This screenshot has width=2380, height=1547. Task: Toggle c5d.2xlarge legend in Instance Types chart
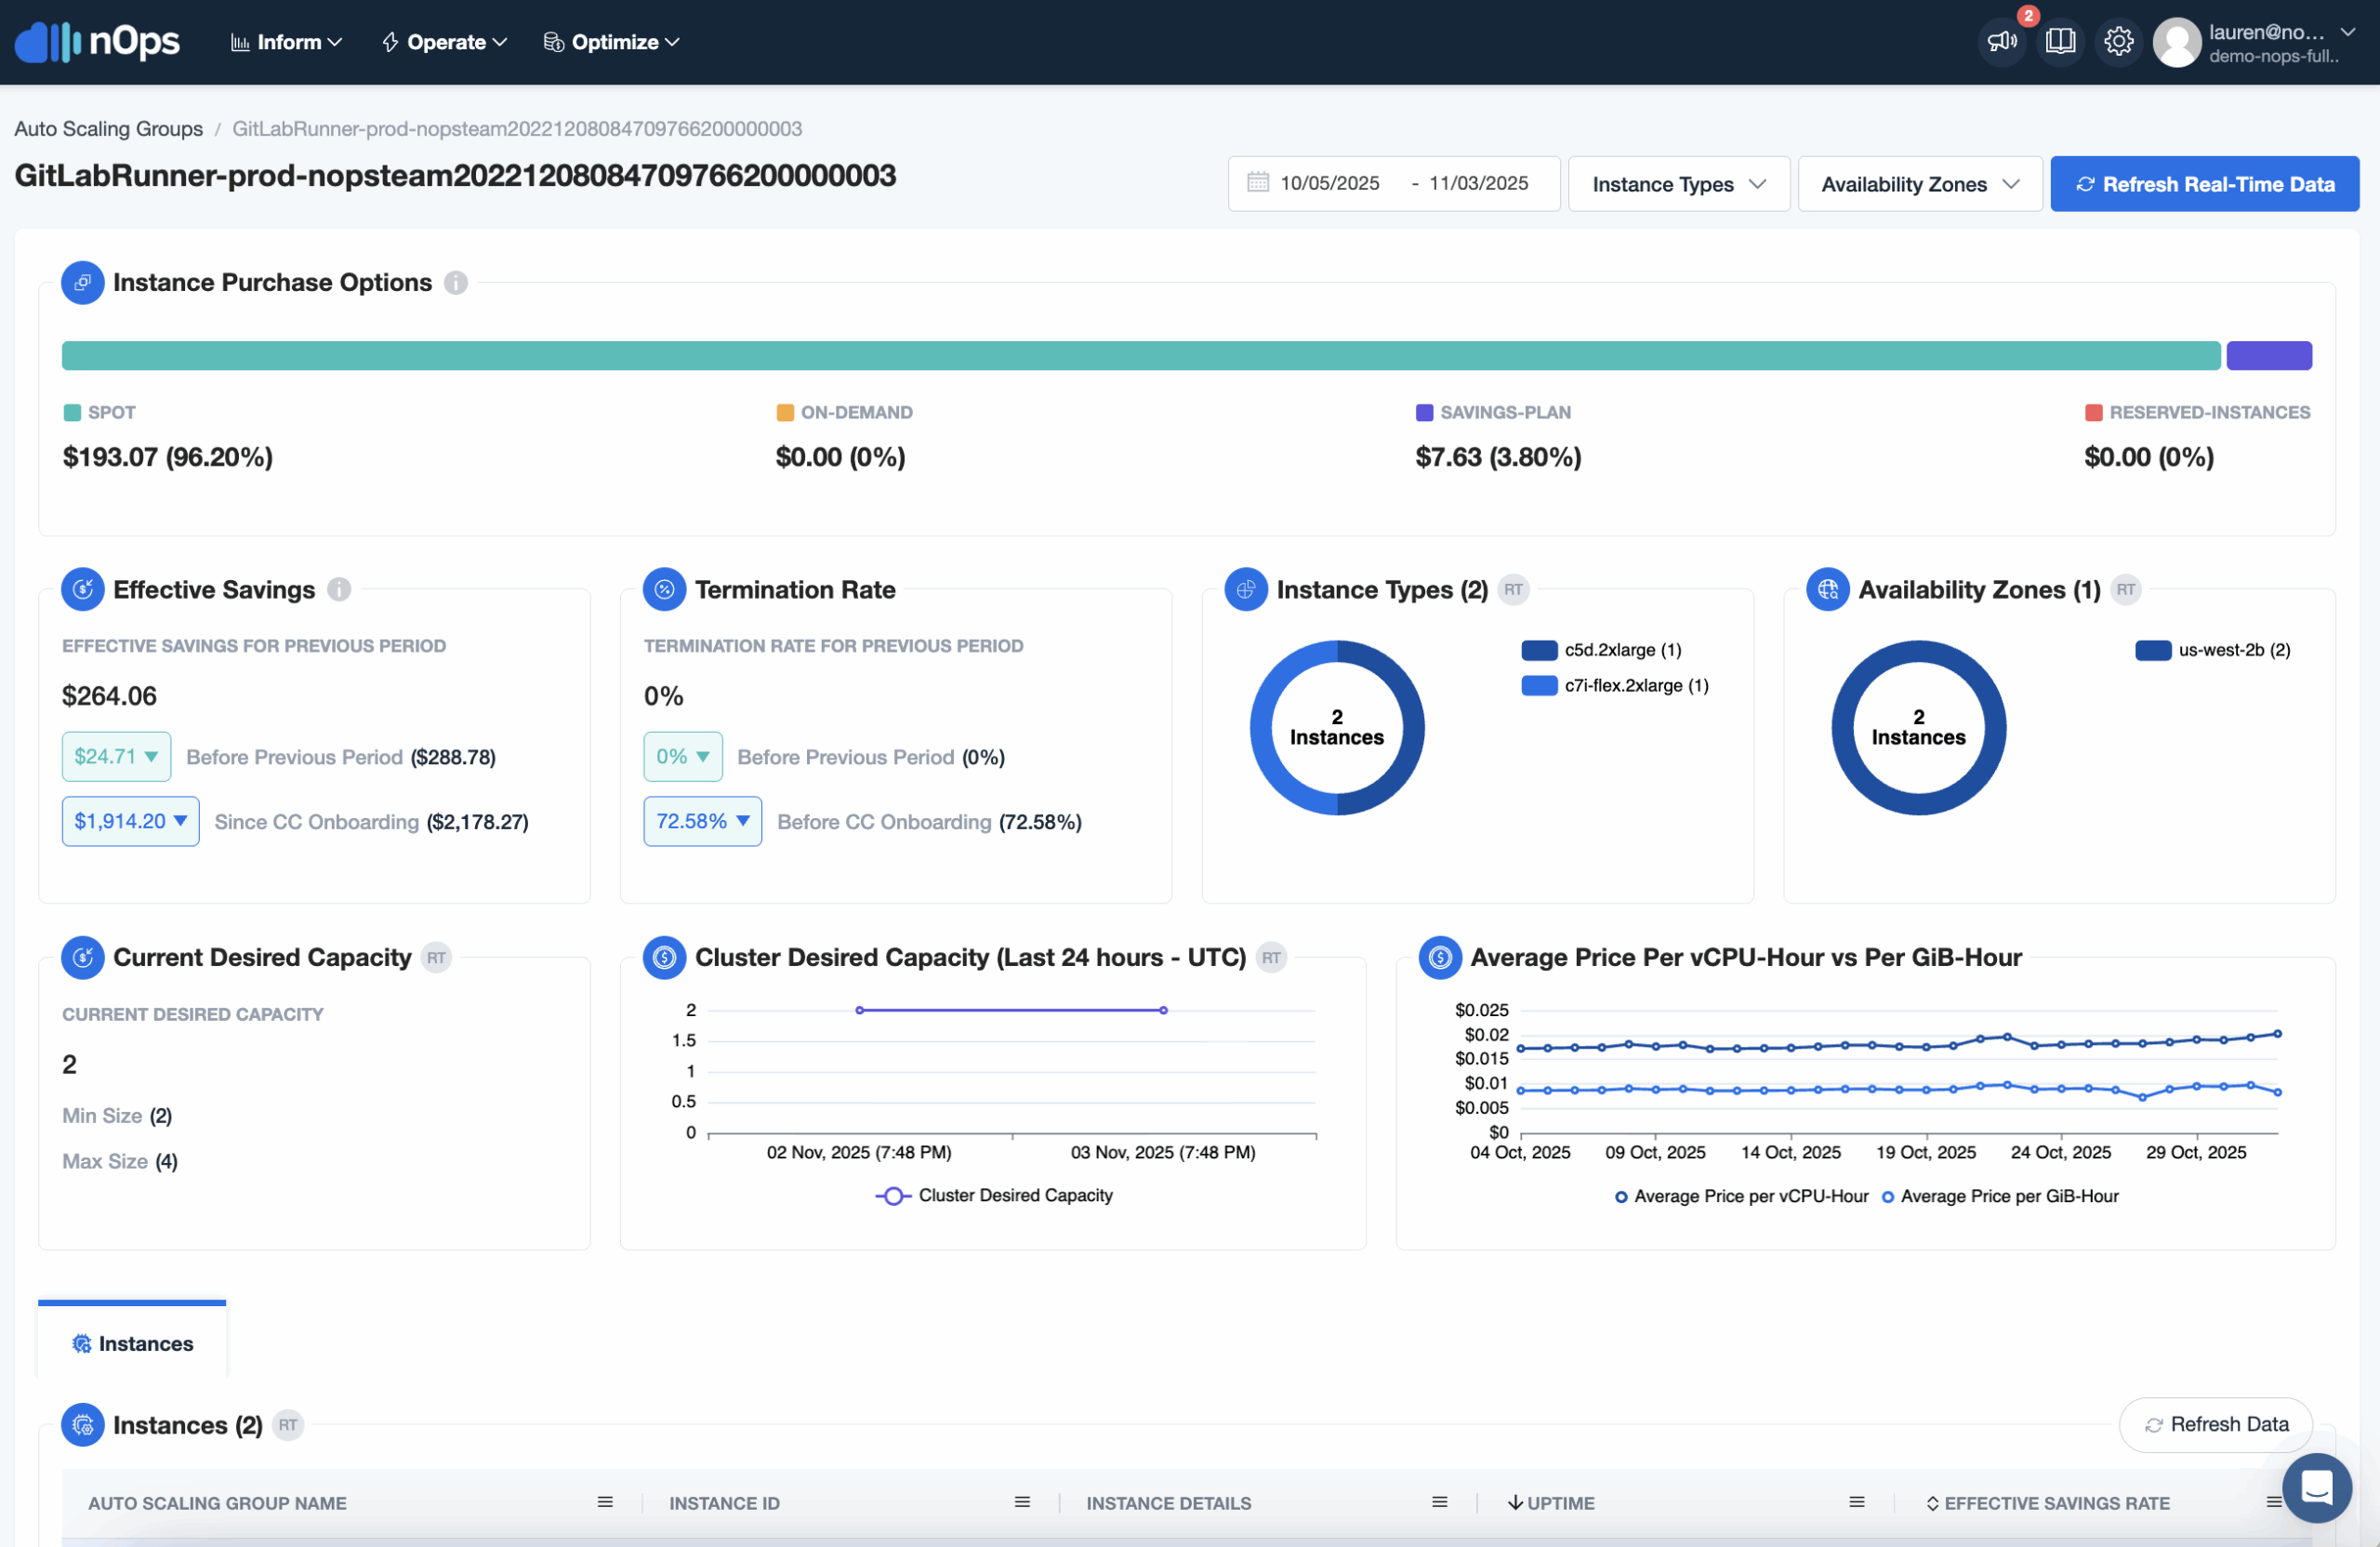pyautogui.click(x=1601, y=650)
